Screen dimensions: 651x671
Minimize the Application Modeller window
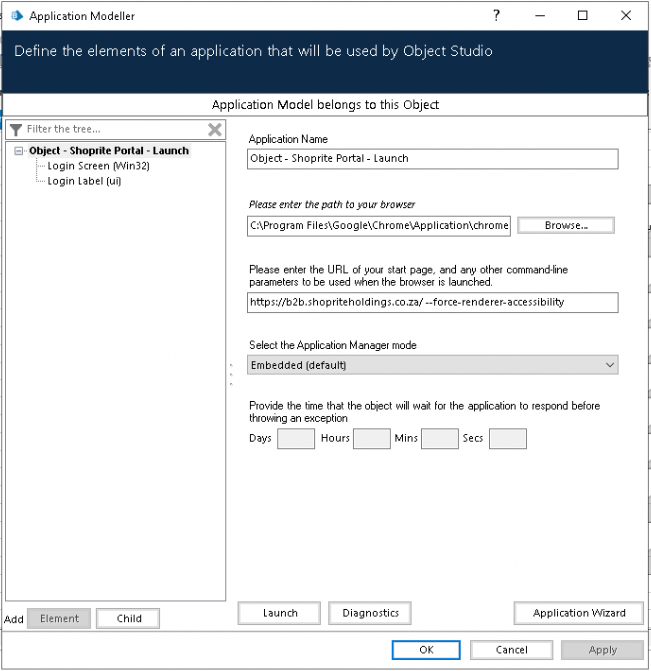540,16
